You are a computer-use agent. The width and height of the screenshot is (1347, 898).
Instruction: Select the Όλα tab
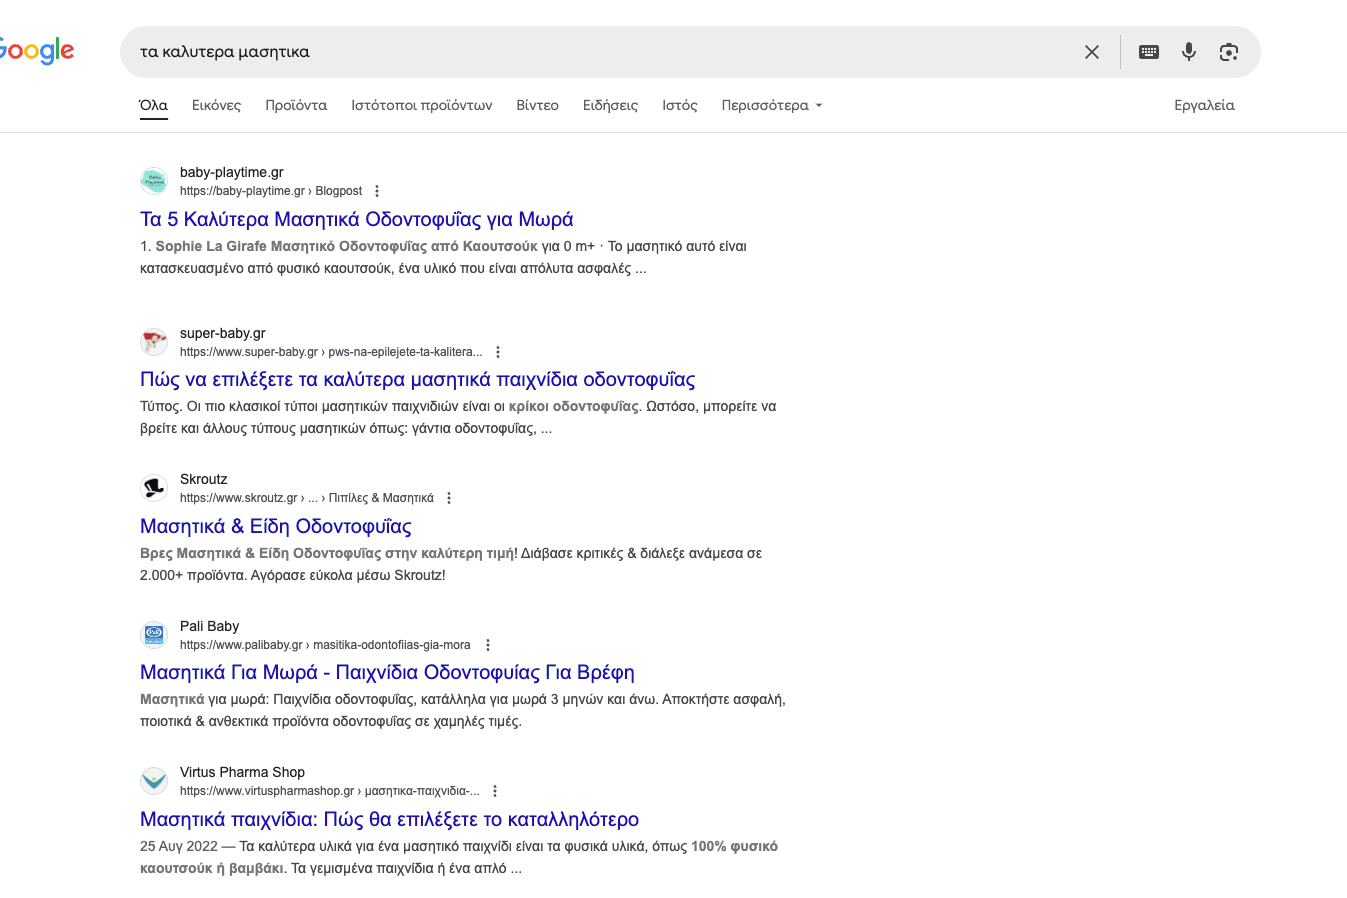click(x=153, y=105)
